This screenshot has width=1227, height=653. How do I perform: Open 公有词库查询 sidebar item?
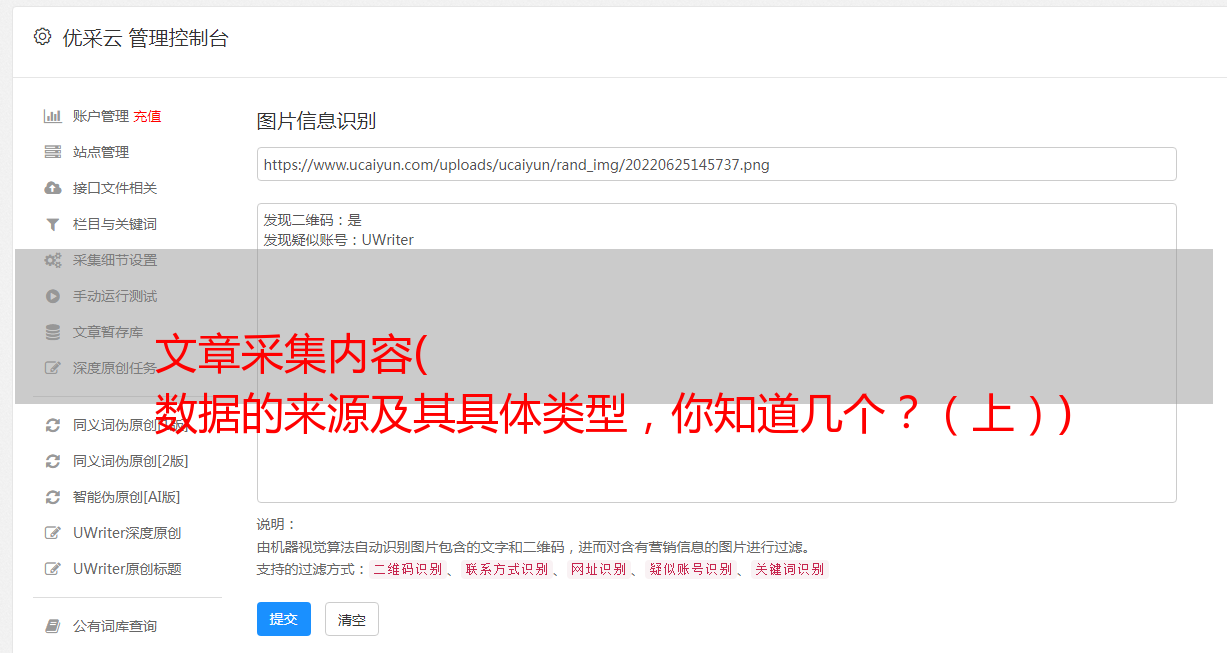(x=115, y=626)
